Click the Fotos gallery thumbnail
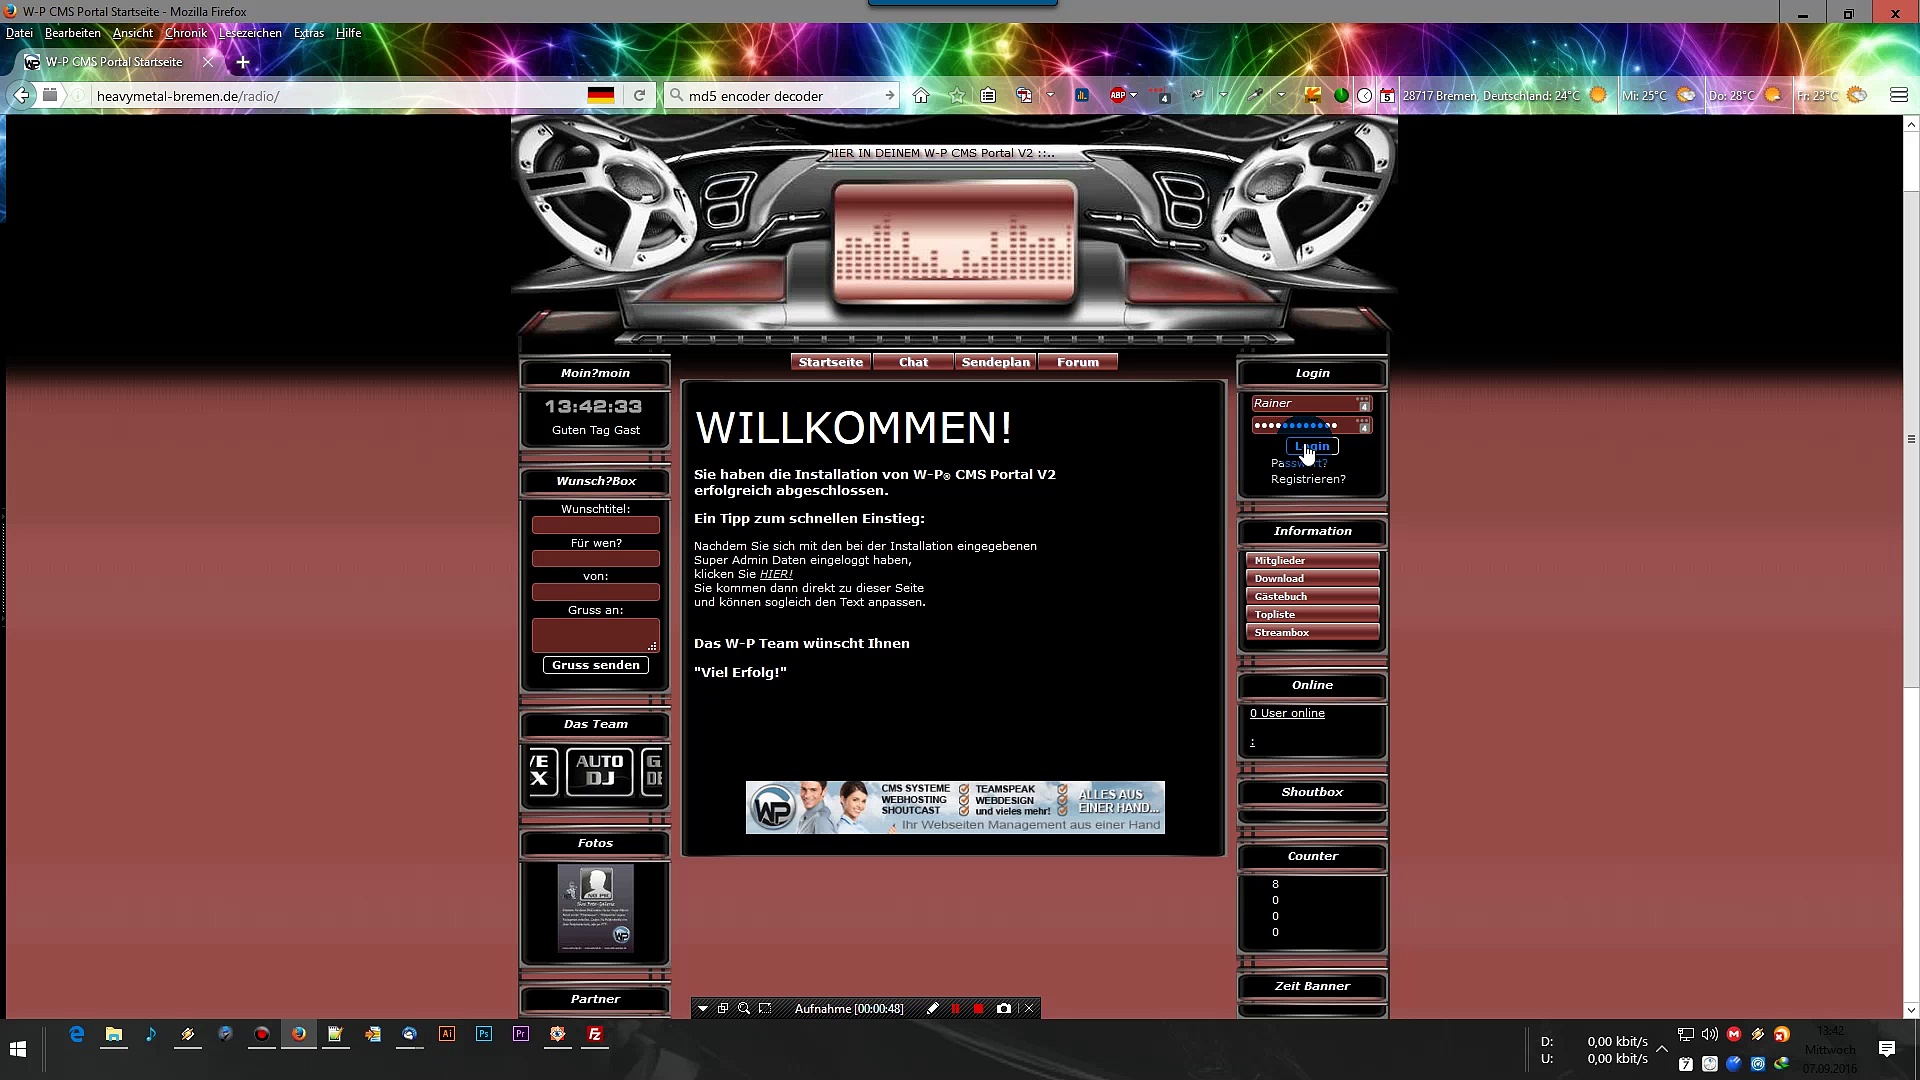The image size is (1920, 1080). 595,908
